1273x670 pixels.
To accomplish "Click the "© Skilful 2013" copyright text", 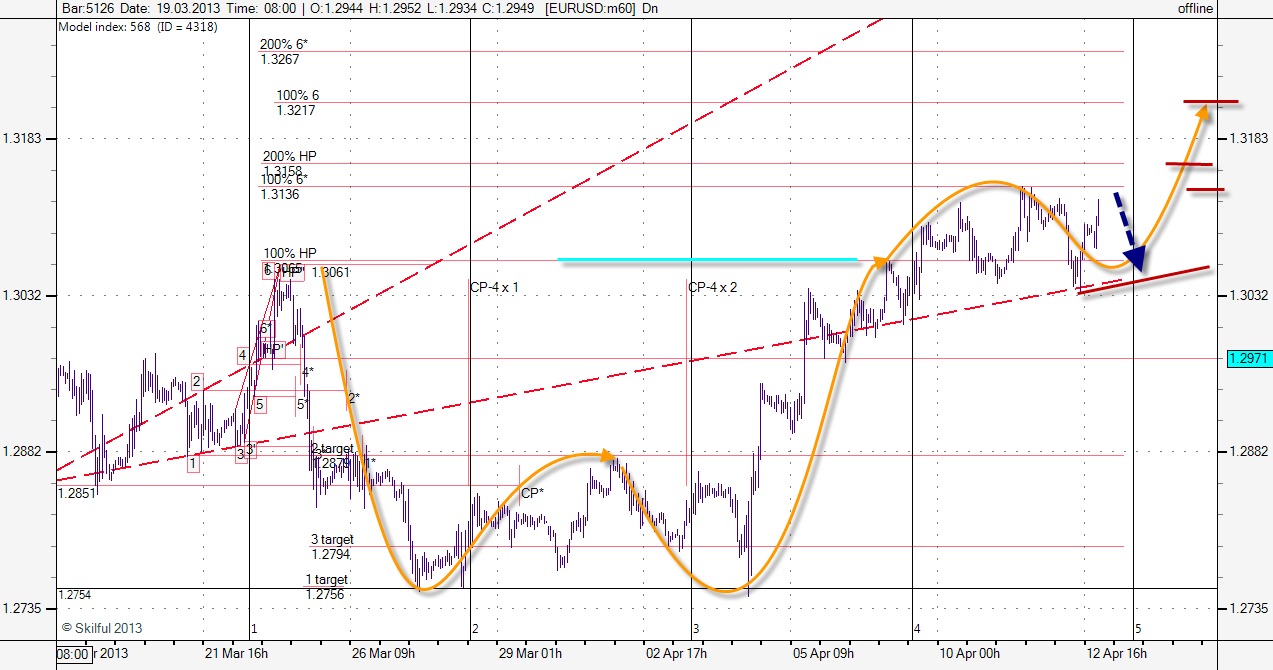I will tap(102, 628).
